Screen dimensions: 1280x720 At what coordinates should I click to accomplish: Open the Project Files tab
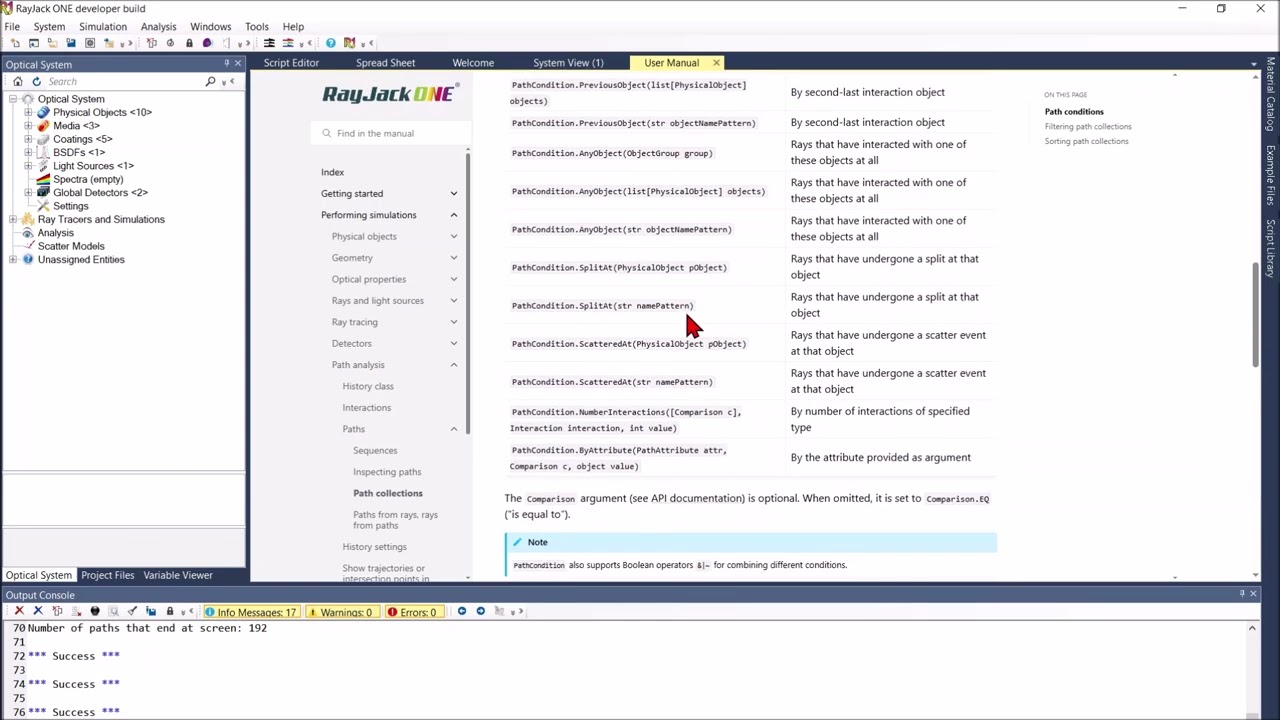coord(107,575)
